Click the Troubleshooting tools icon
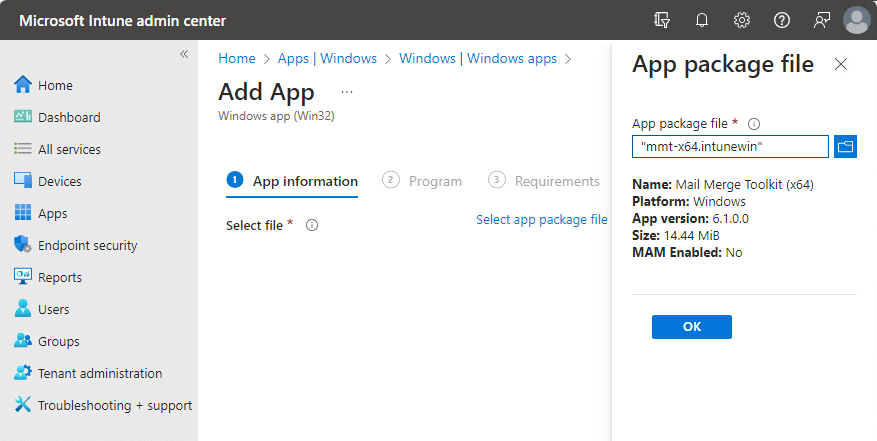This screenshot has height=441, width=877. tap(23, 405)
